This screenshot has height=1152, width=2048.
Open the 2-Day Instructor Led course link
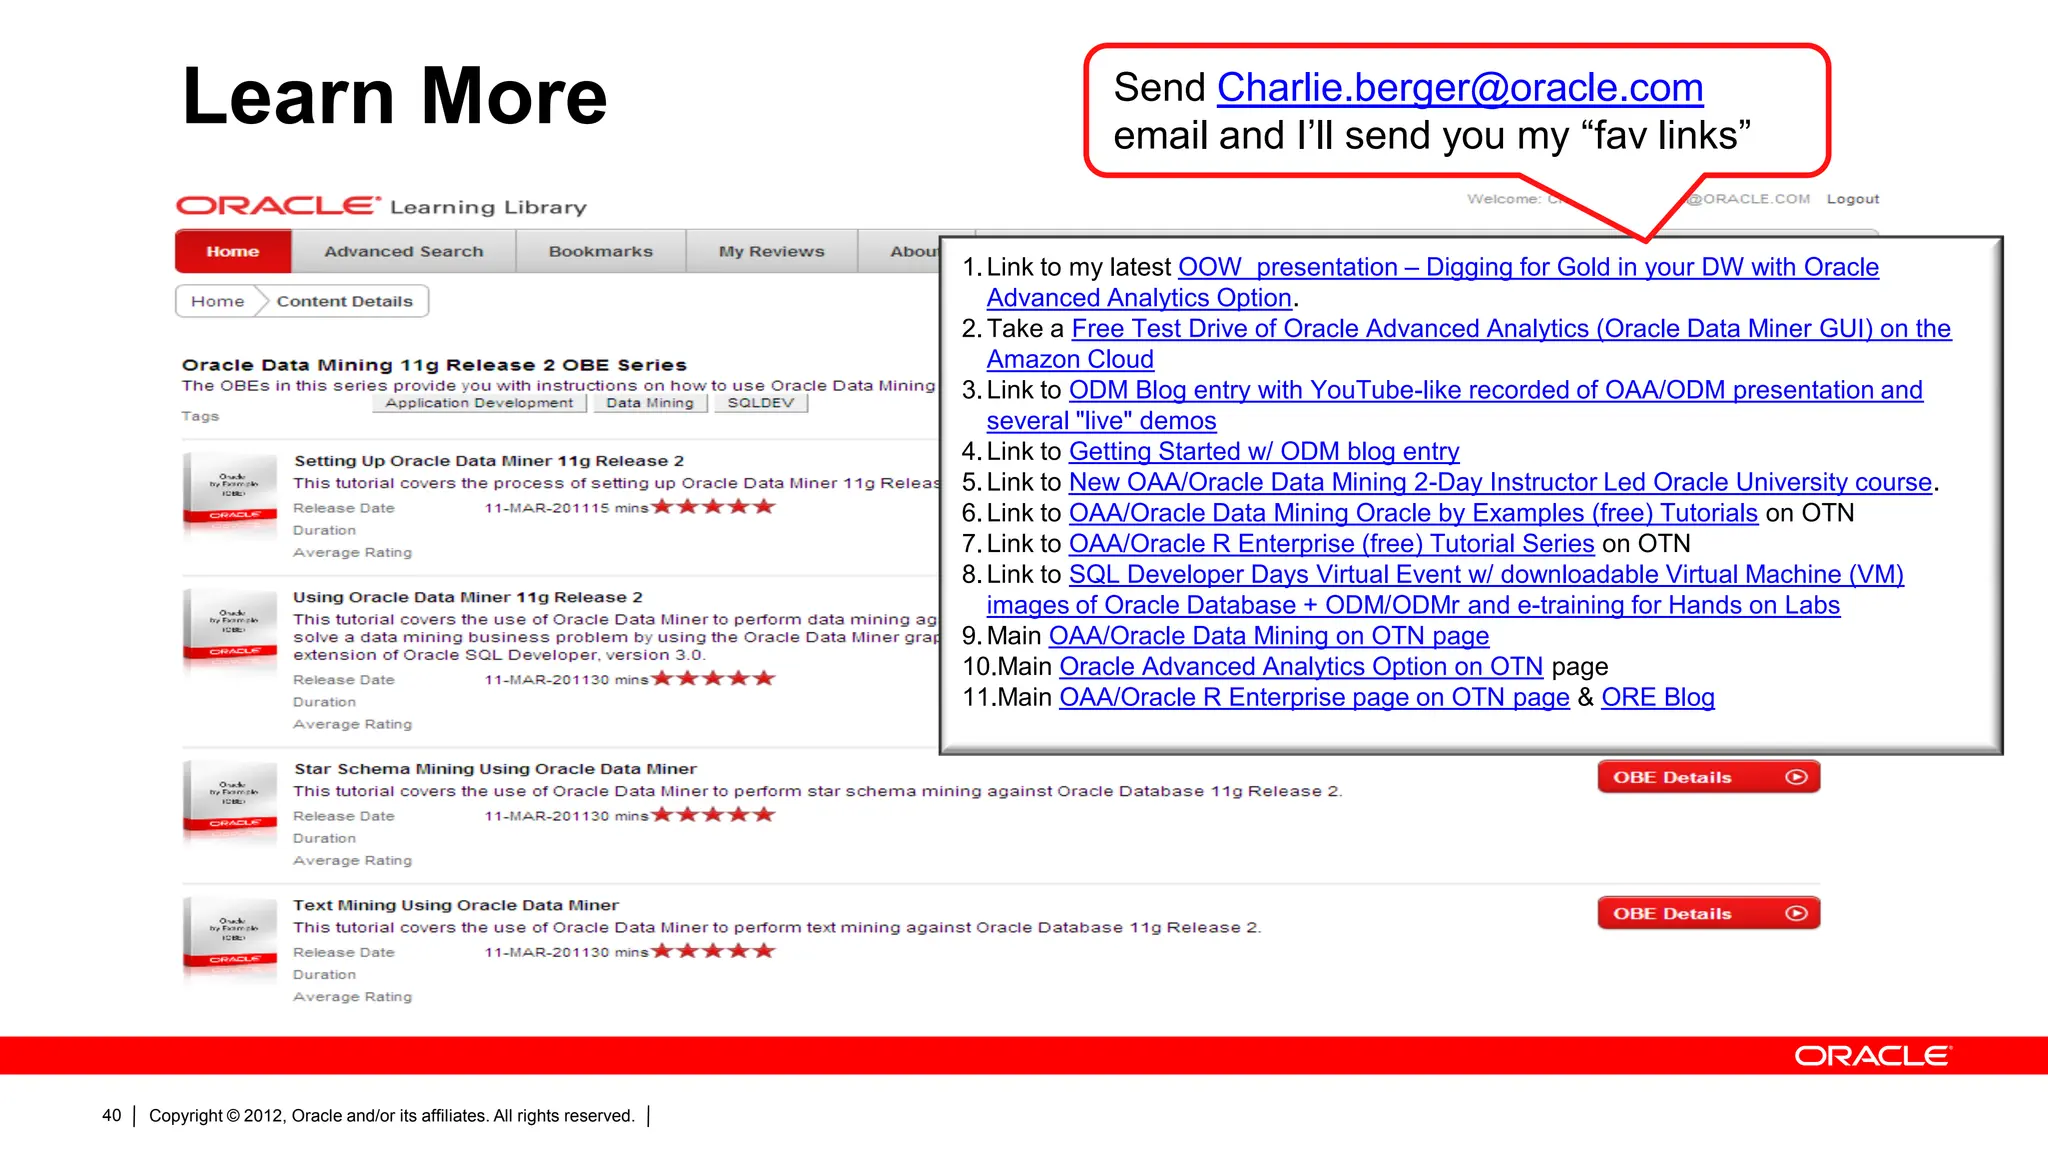[x=1500, y=482]
